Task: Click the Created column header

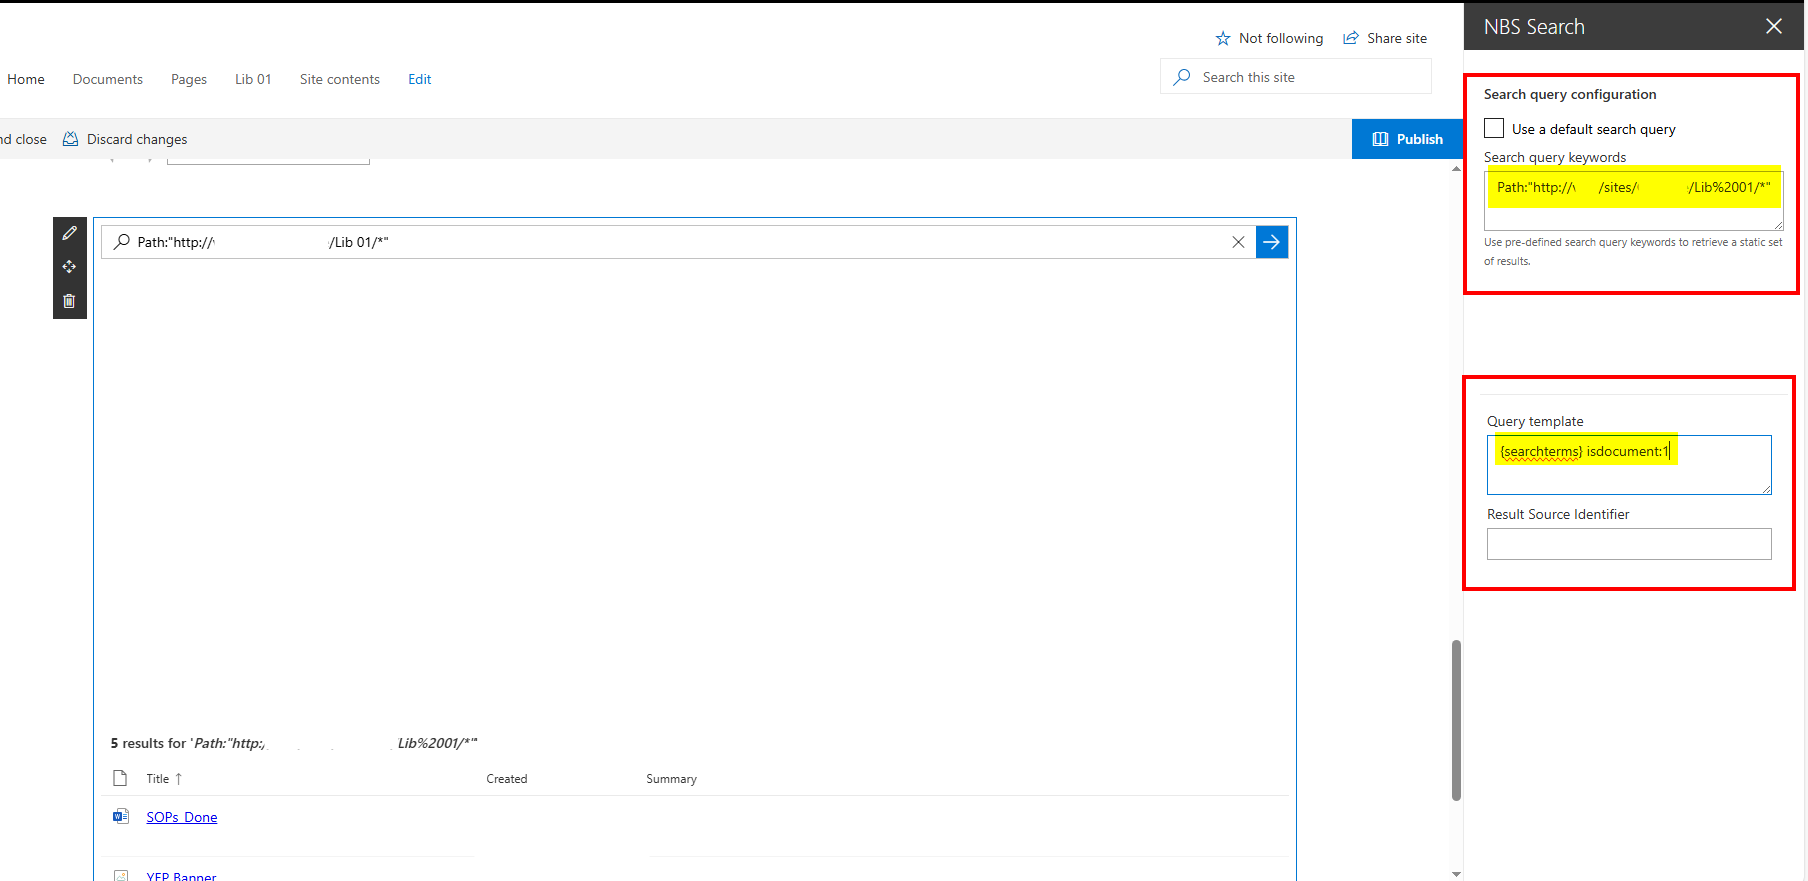Action: coord(507,779)
